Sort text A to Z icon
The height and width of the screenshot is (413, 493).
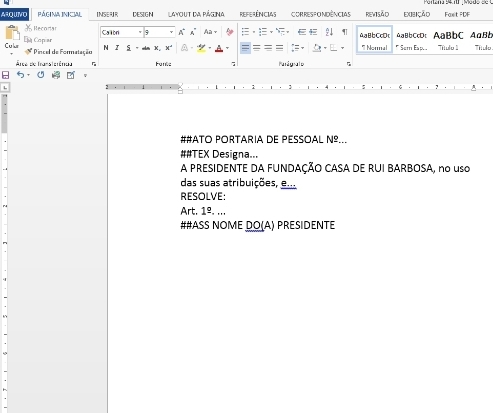pos(329,32)
